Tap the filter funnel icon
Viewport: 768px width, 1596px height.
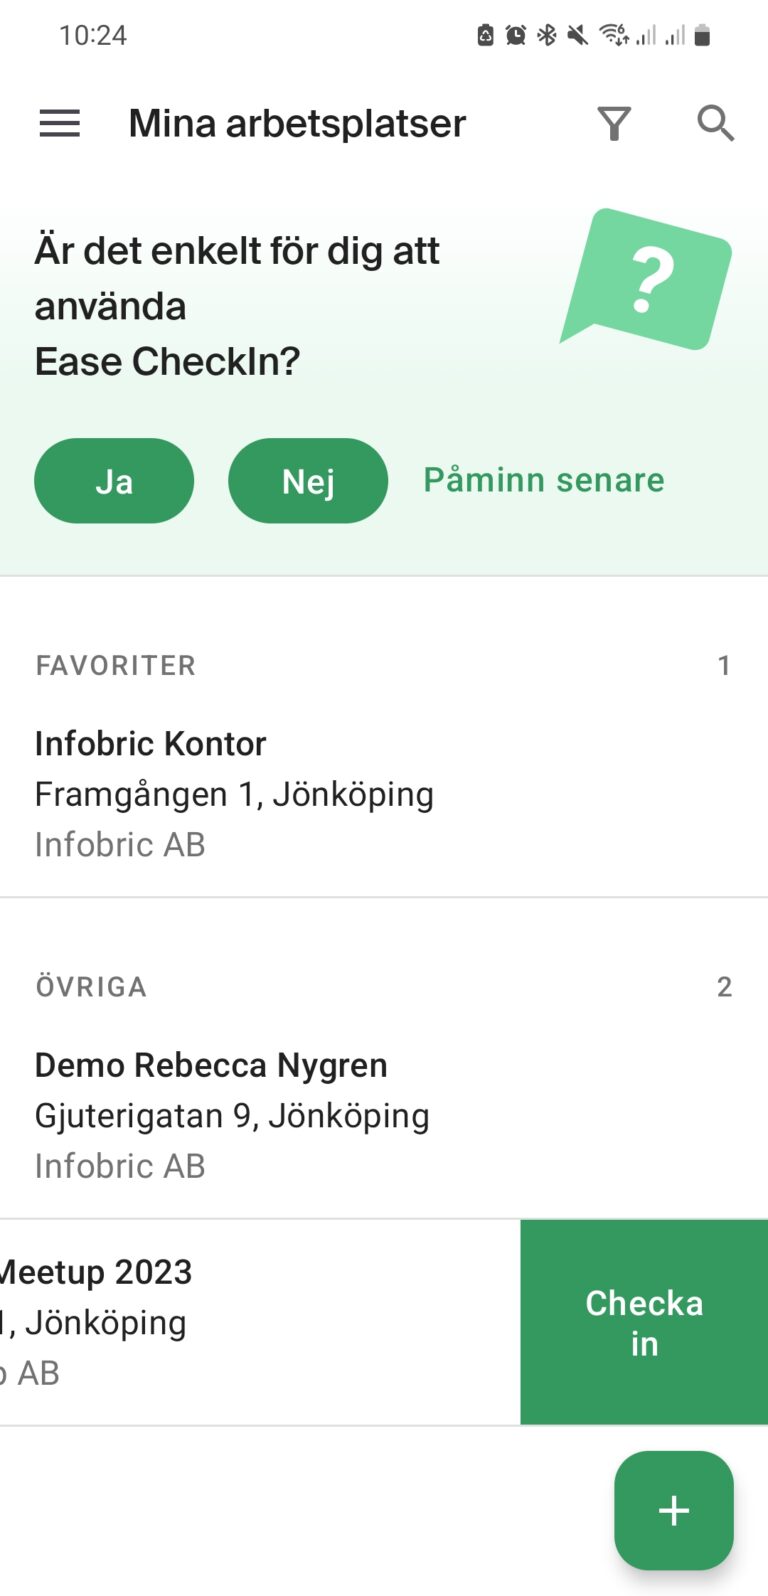tap(614, 124)
